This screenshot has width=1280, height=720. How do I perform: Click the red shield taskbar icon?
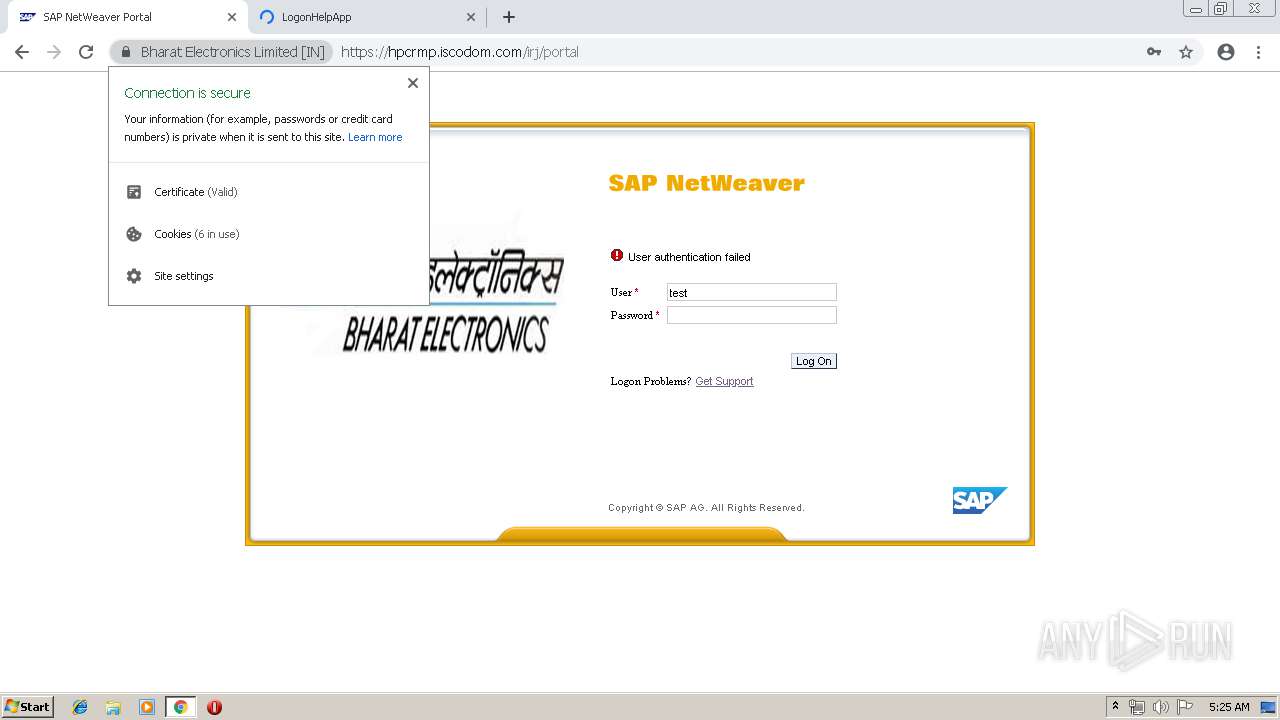click(x=214, y=707)
